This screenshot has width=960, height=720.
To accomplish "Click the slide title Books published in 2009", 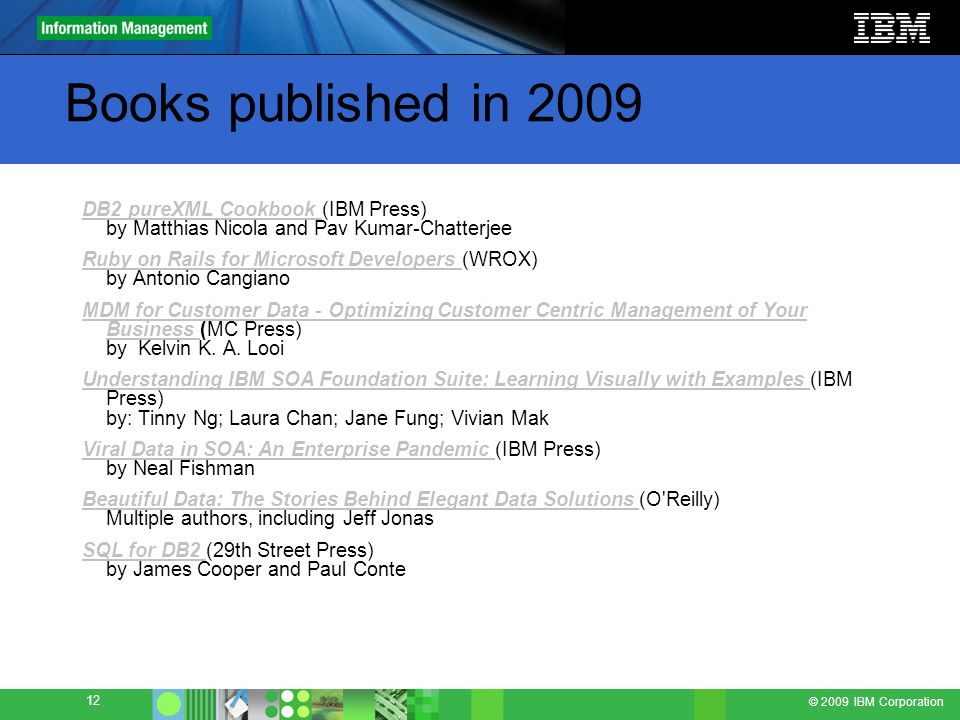I will pos(353,103).
